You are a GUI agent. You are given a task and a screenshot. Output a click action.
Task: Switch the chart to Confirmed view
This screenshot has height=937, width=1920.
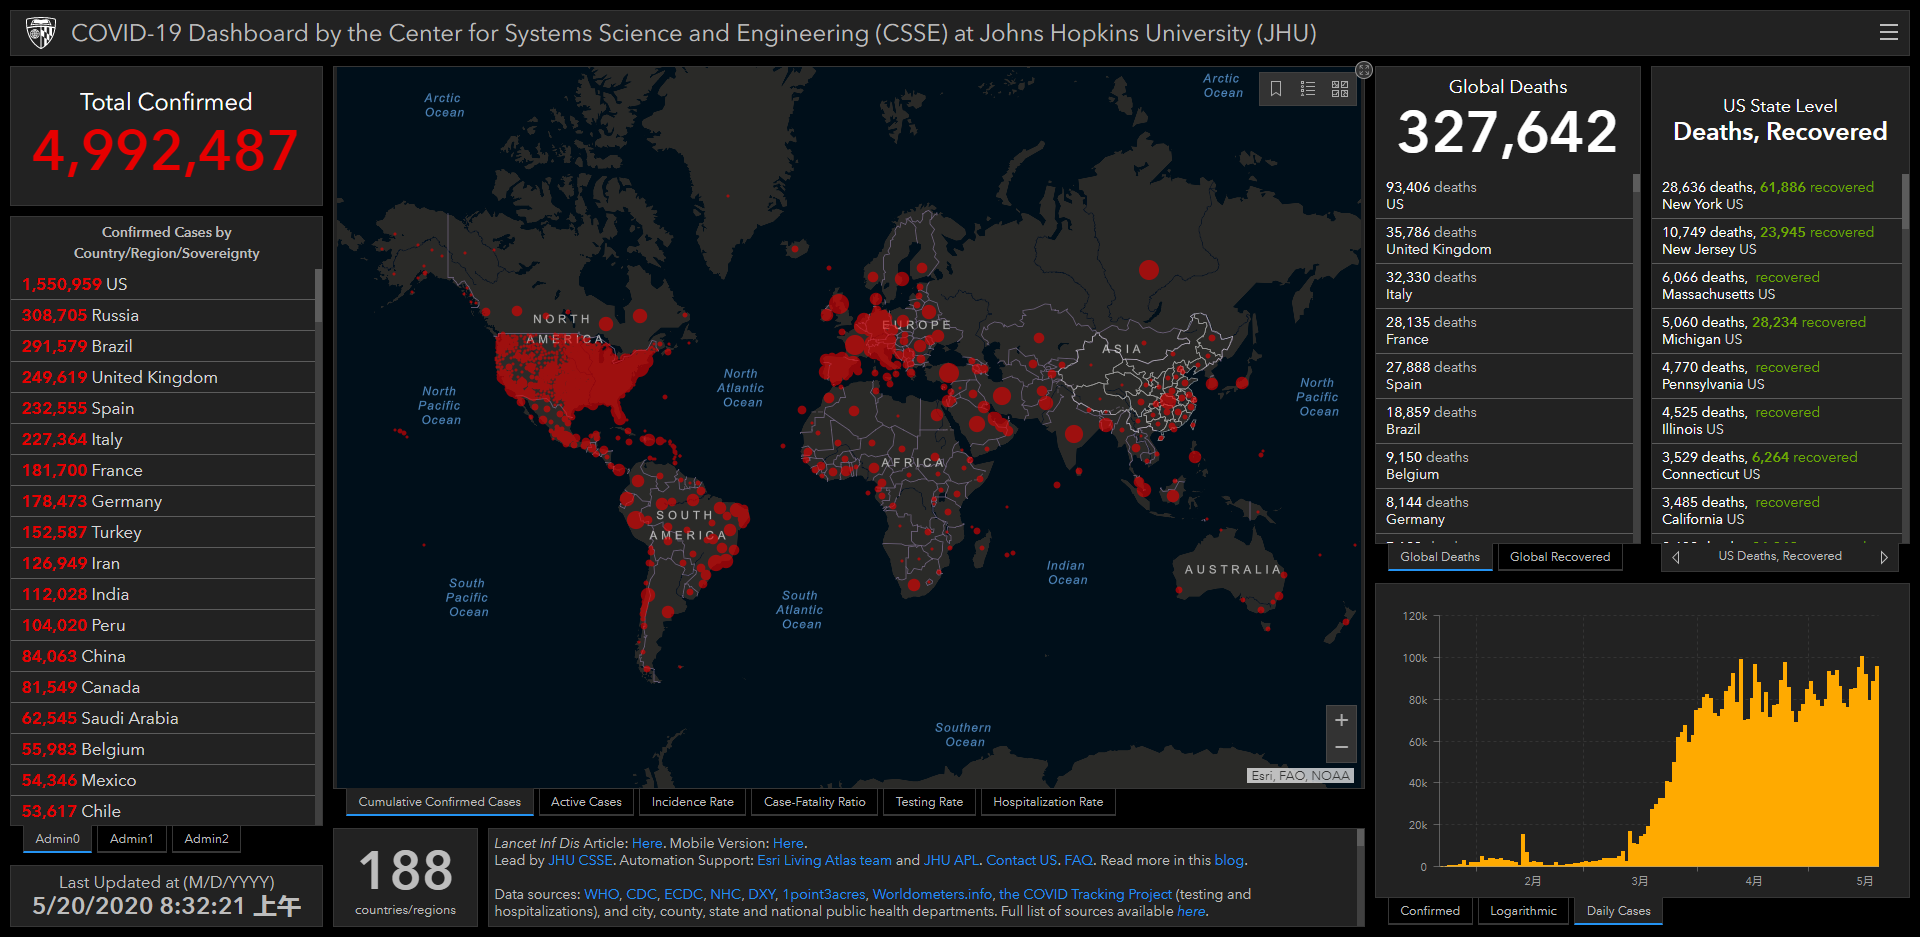pos(1430,911)
